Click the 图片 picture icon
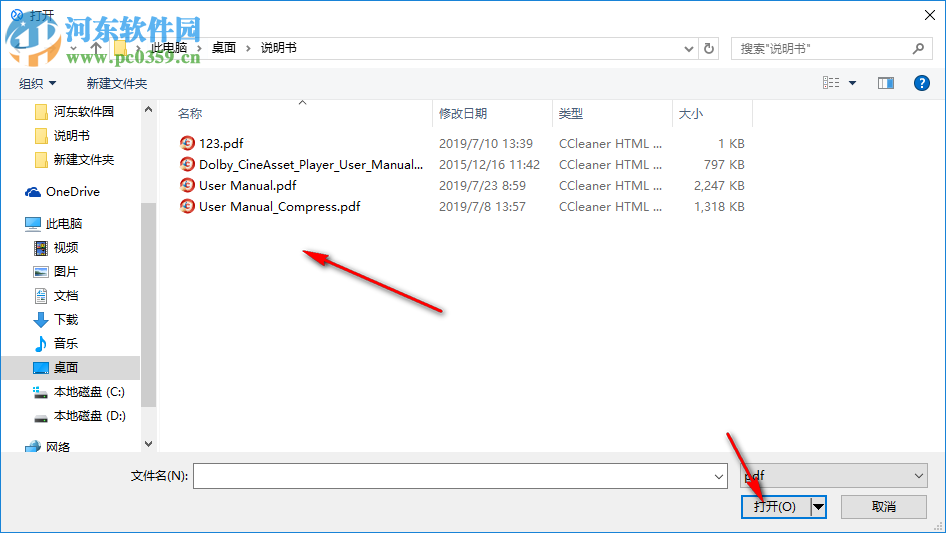The width and height of the screenshot is (946, 533). click(40, 272)
